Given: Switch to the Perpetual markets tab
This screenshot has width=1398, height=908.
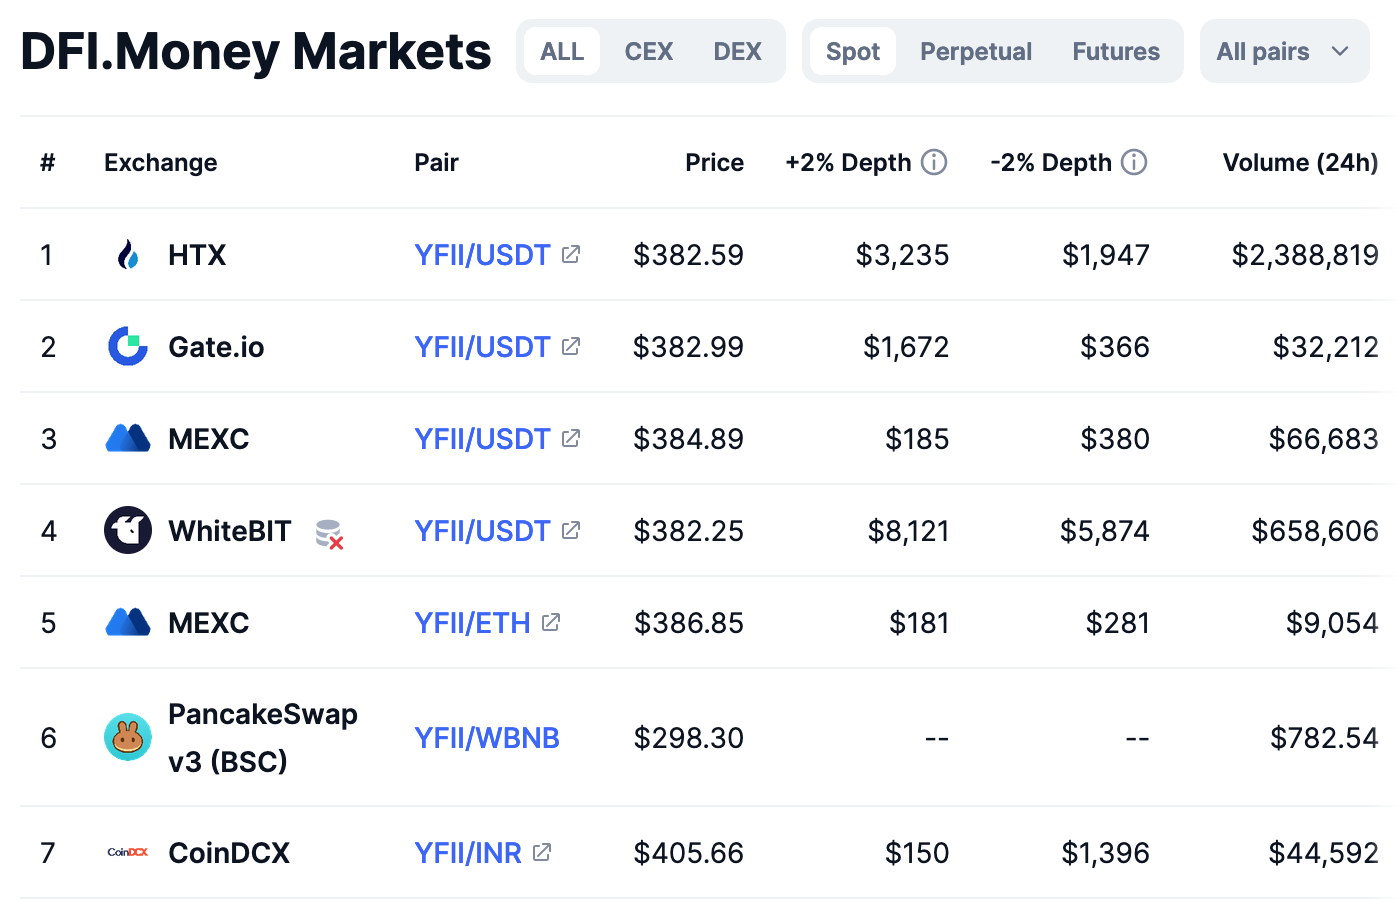Looking at the screenshot, I should click(x=976, y=51).
